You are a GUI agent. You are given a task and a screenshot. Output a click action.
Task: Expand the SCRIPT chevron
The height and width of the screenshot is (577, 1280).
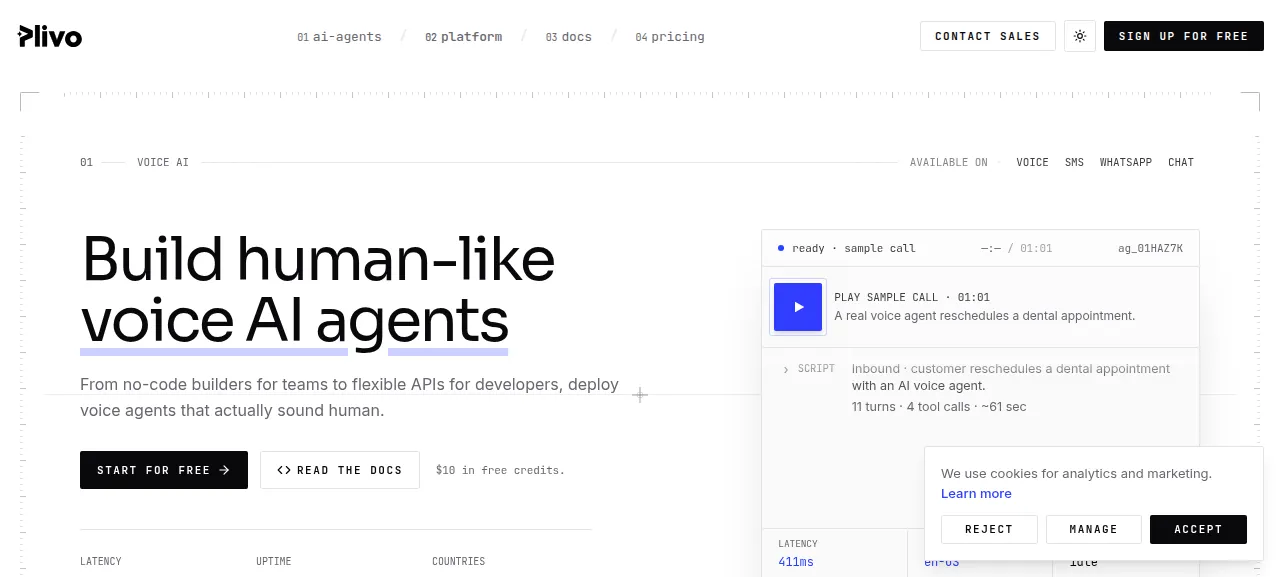tap(786, 370)
